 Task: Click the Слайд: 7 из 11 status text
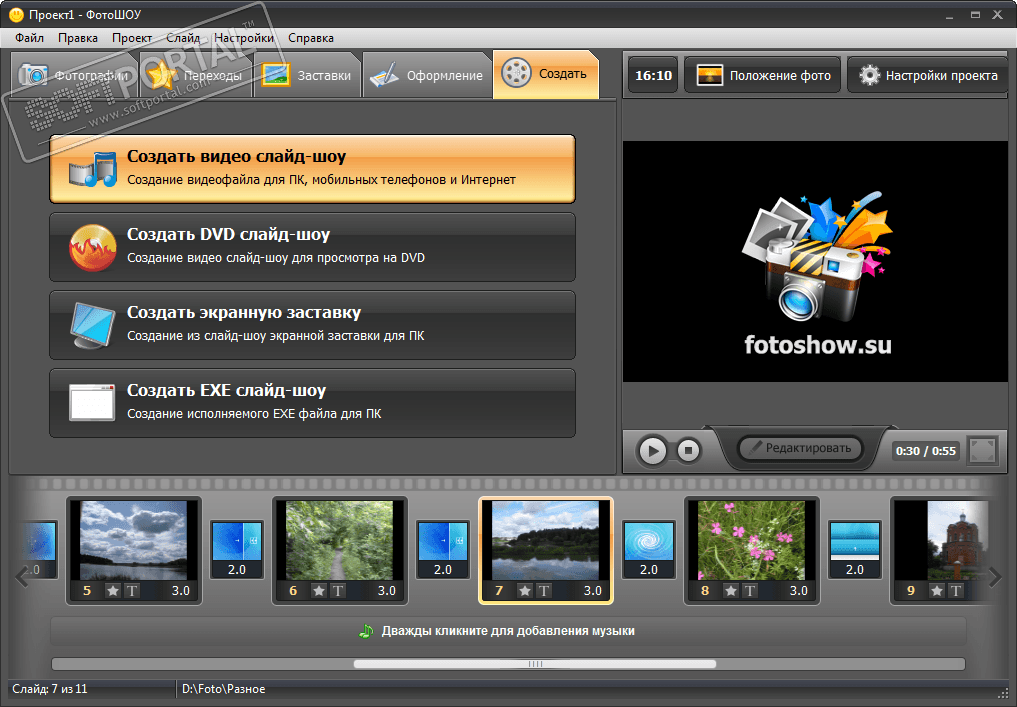point(50,689)
